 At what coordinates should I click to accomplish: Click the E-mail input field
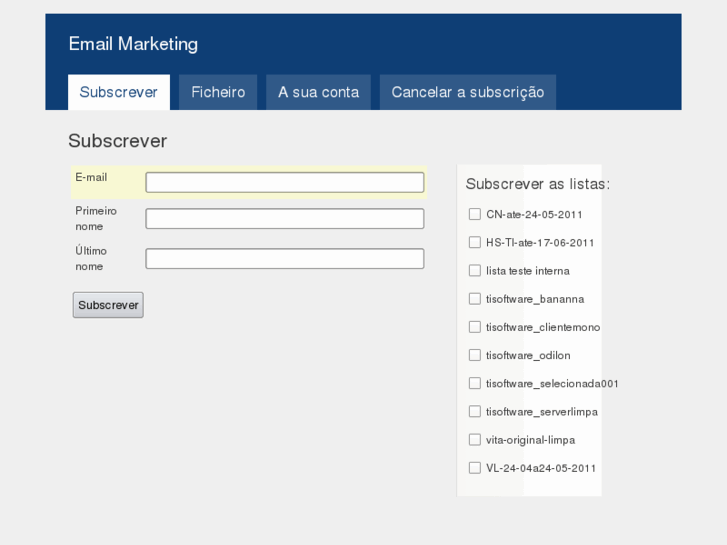click(x=285, y=182)
